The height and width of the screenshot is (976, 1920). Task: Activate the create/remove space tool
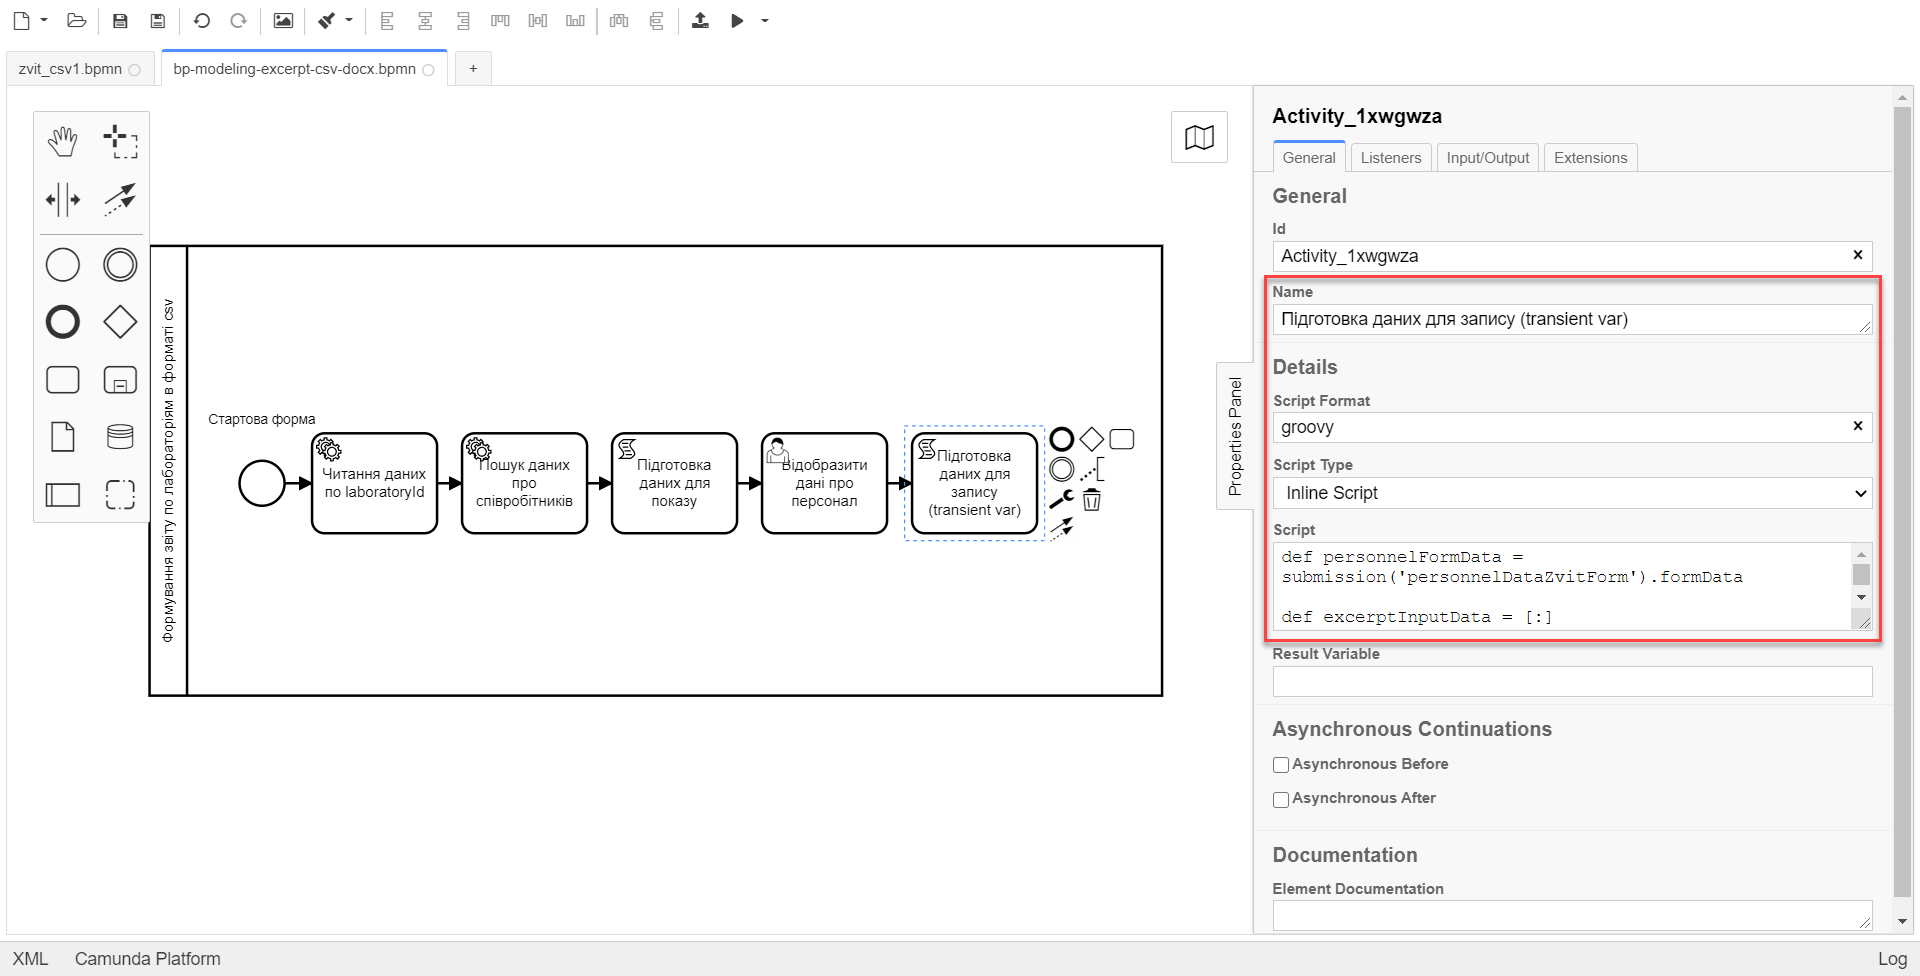[x=63, y=199]
